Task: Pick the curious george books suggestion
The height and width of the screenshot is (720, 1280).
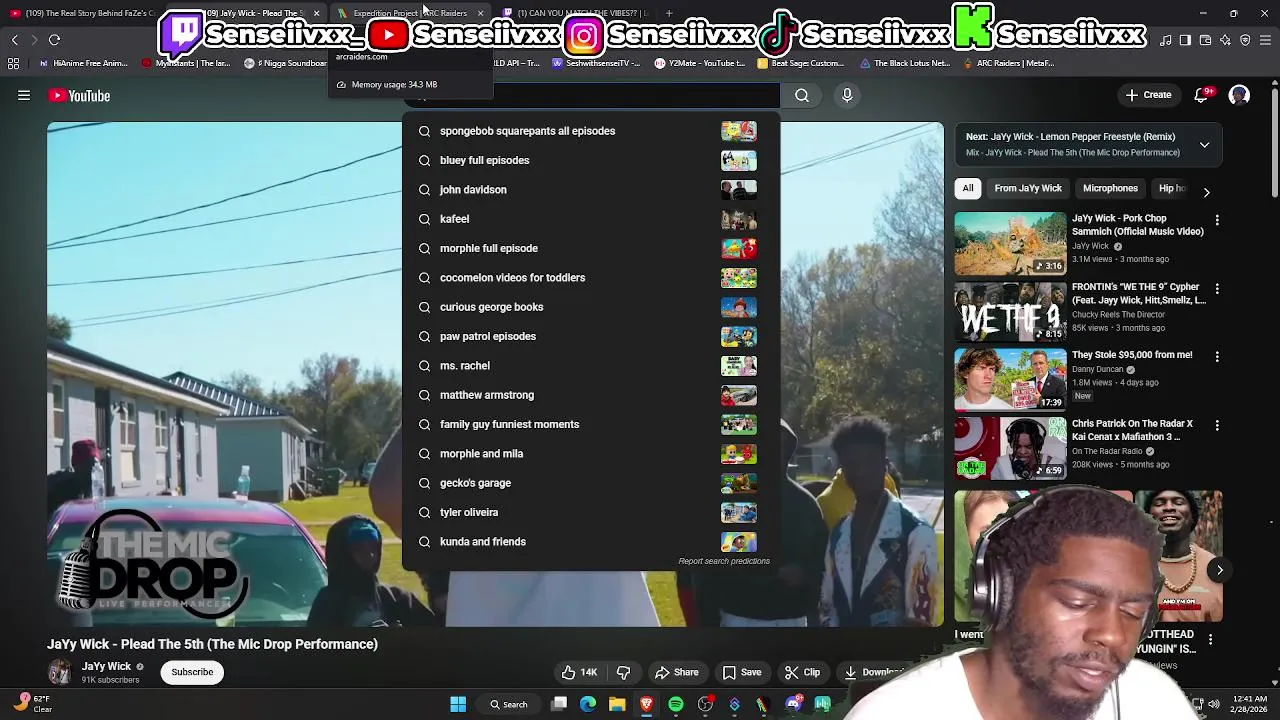Action: tap(590, 307)
